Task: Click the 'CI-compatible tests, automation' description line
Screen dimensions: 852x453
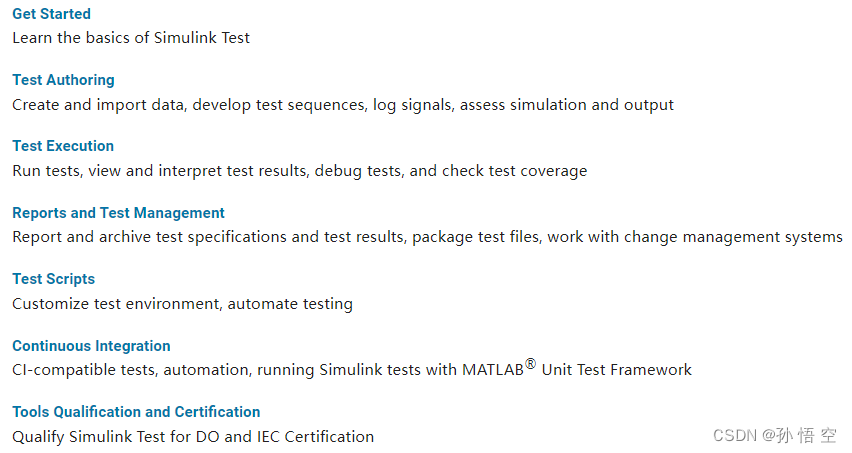Action: (x=352, y=369)
